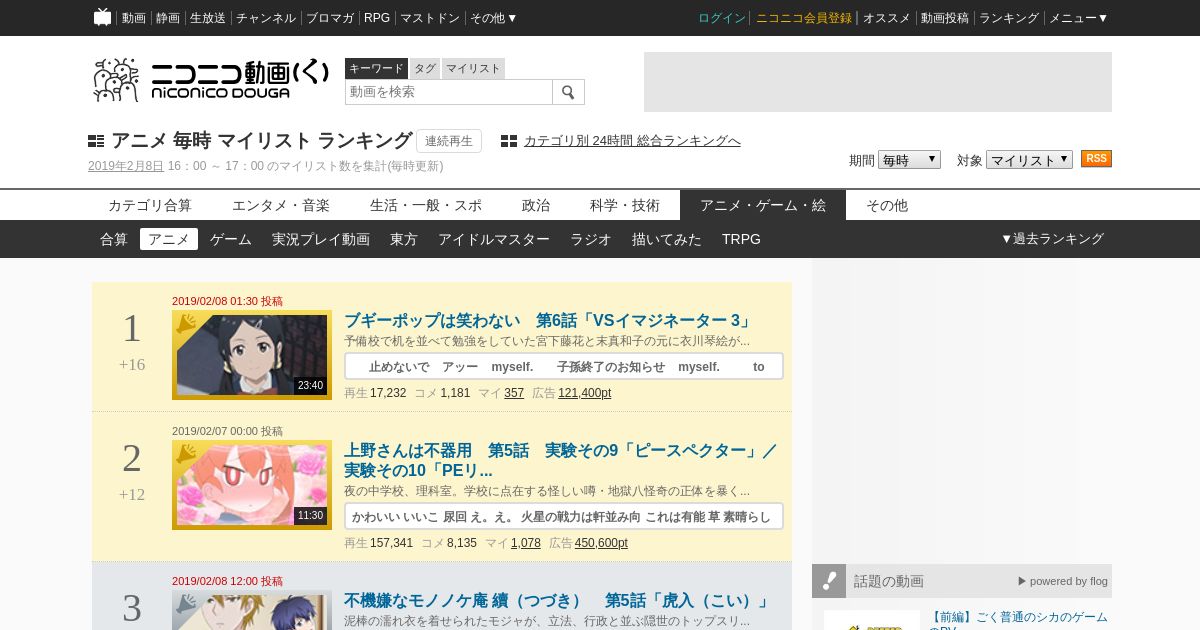Open the 動画投稿 link

pos(945,18)
